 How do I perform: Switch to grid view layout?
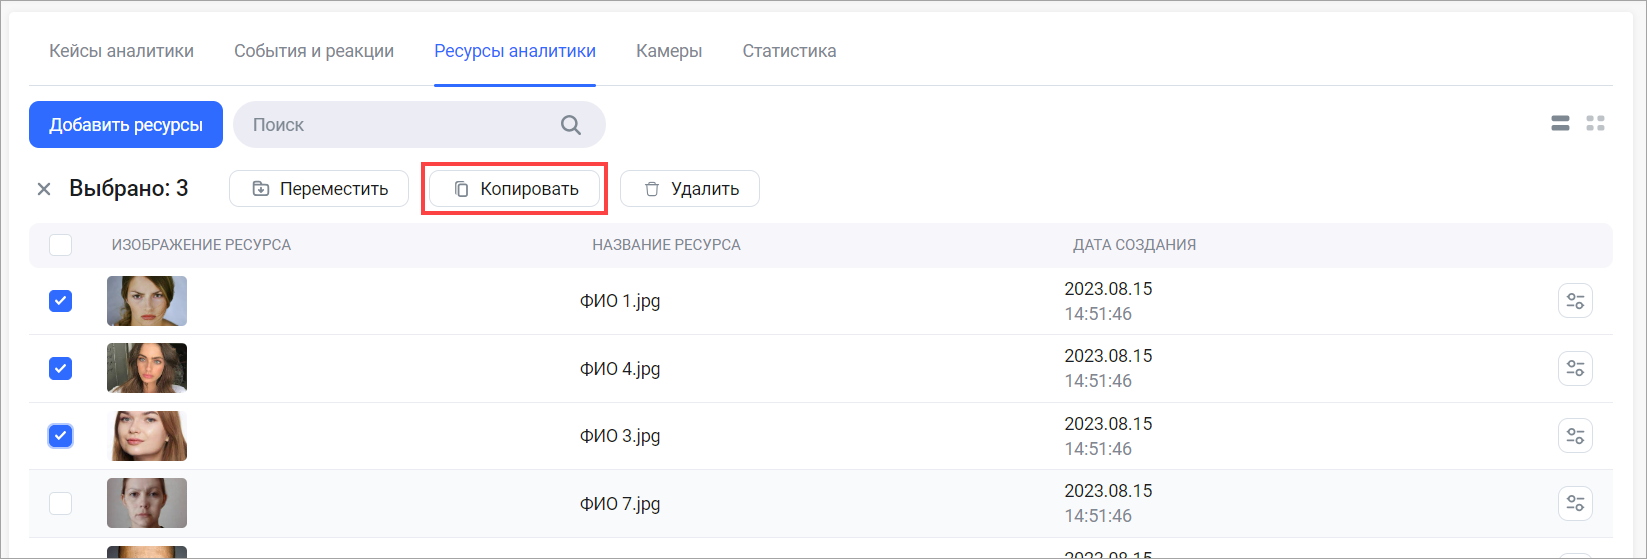click(x=1595, y=124)
